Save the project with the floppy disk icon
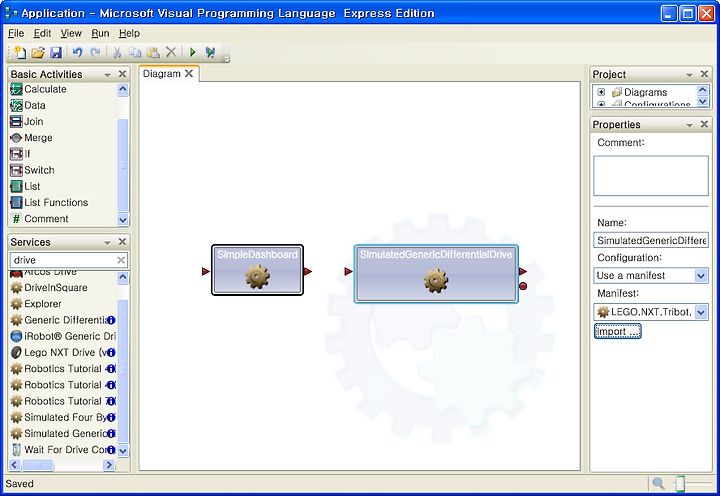Image resolution: width=720 pixels, height=496 pixels. coord(56,53)
